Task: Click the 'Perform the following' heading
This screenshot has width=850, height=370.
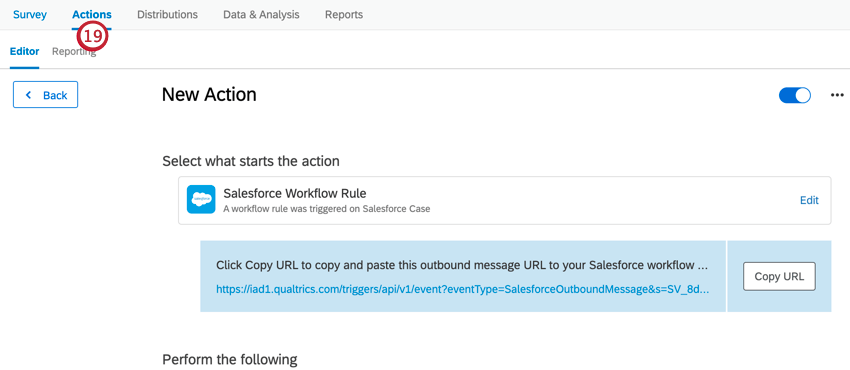Action: pyautogui.click(x=230, y=360)
